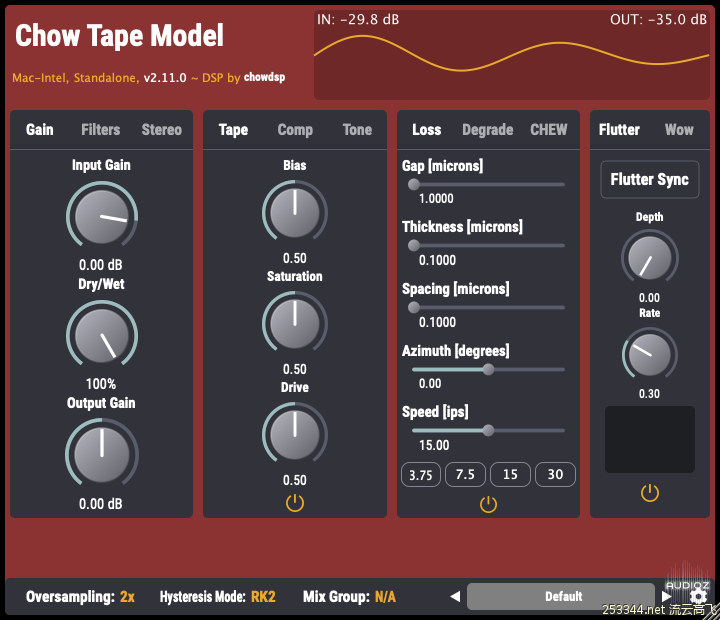Switch to the Tape tab

coord(233,130)
